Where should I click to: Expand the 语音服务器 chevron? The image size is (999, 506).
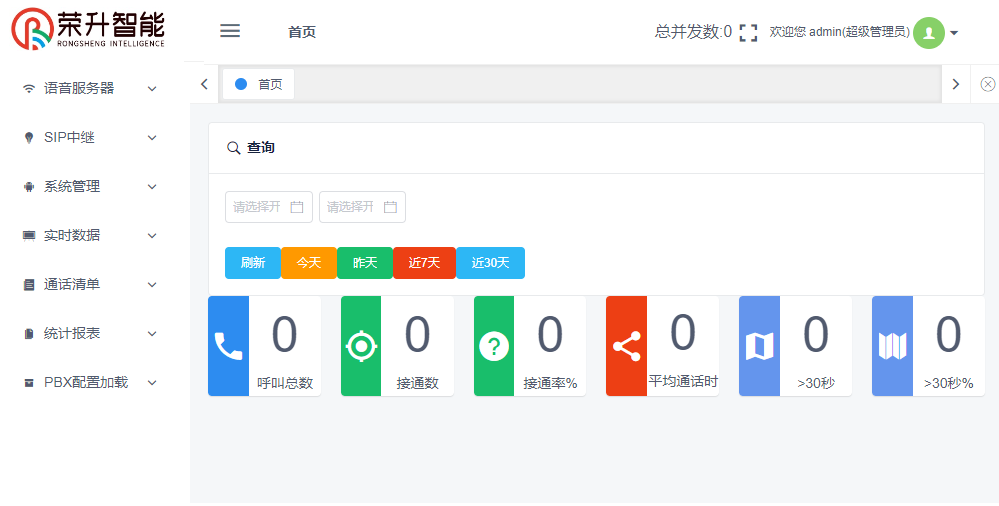pos(152,89)
